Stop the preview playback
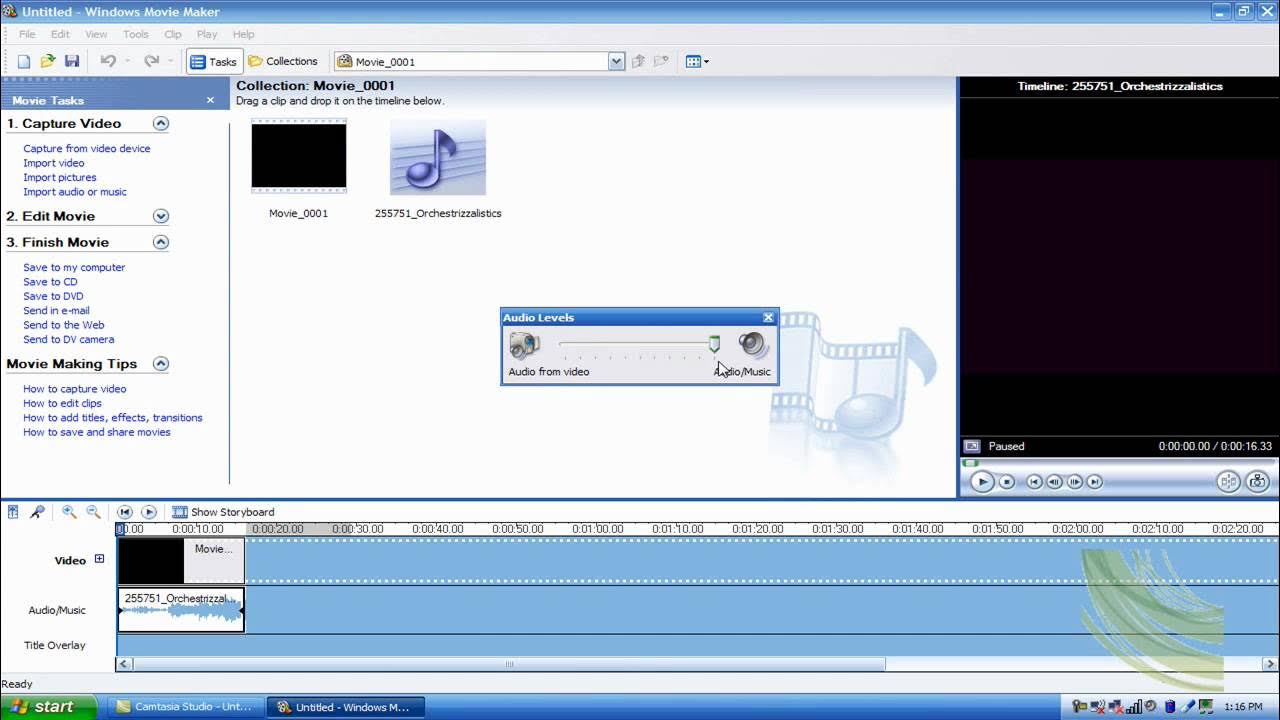Screen dimensions: 1280x720 (1007, 482)
